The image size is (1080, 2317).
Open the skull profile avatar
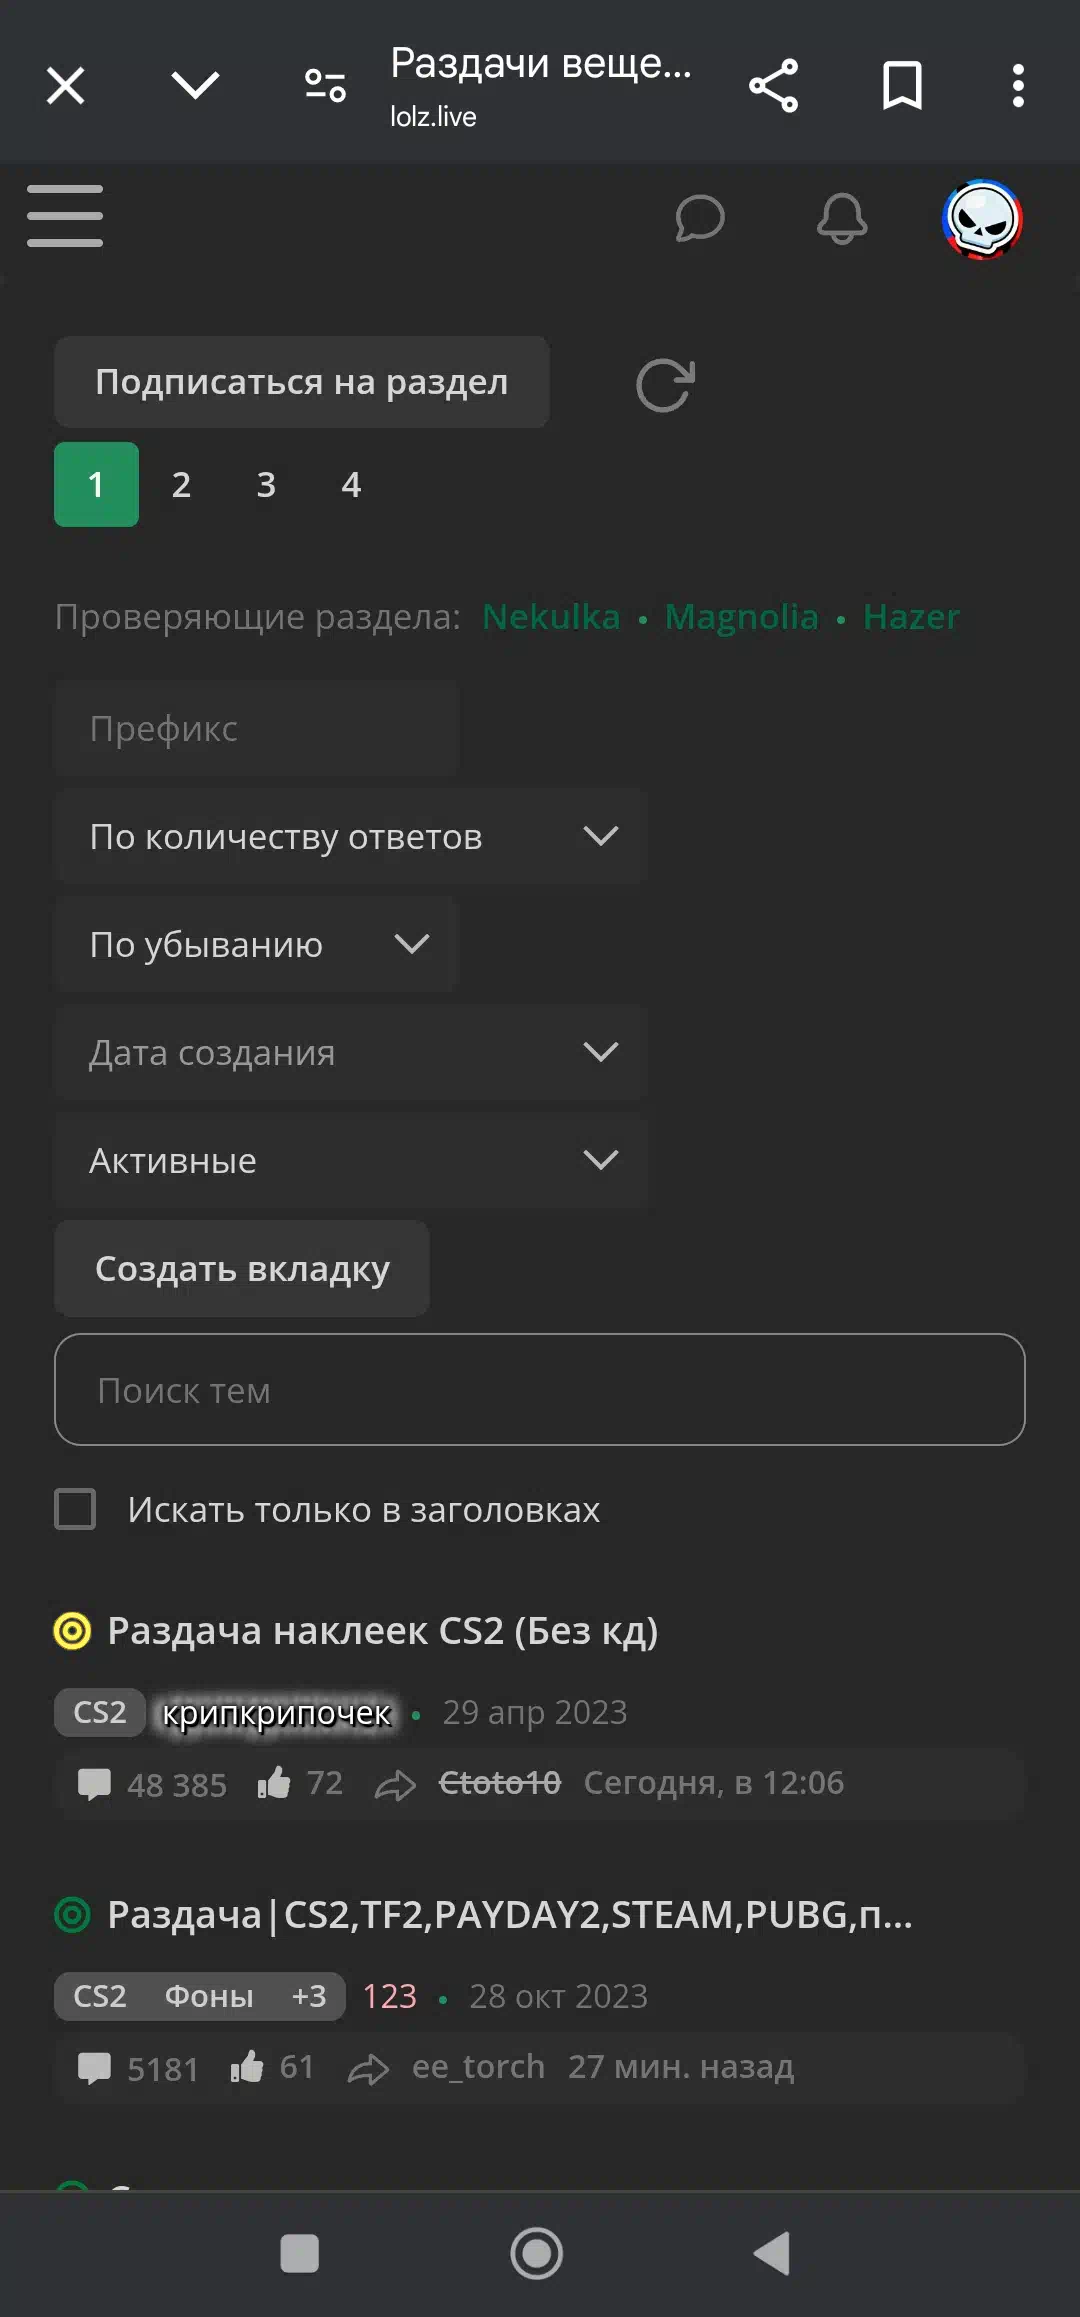982,219
